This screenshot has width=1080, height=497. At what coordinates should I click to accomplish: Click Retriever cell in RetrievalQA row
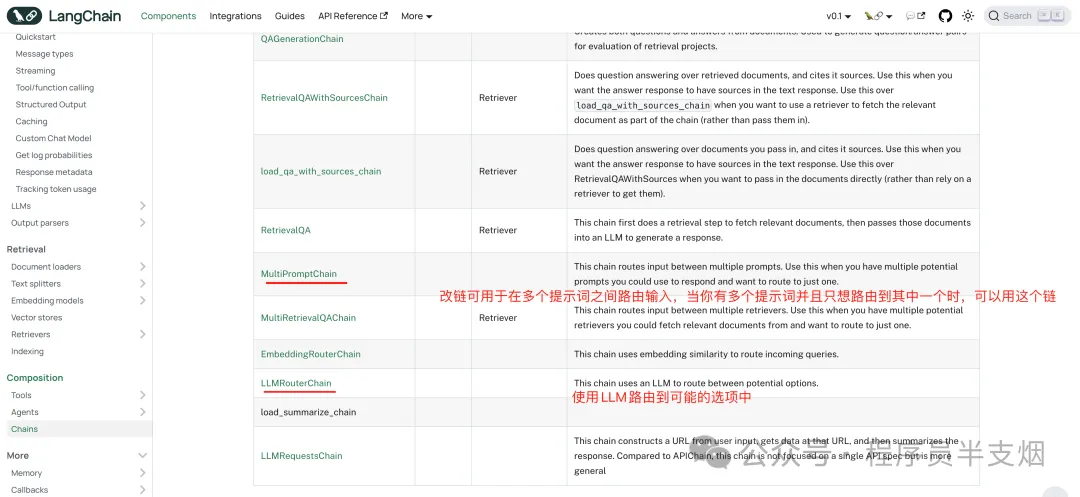(498, 230)
